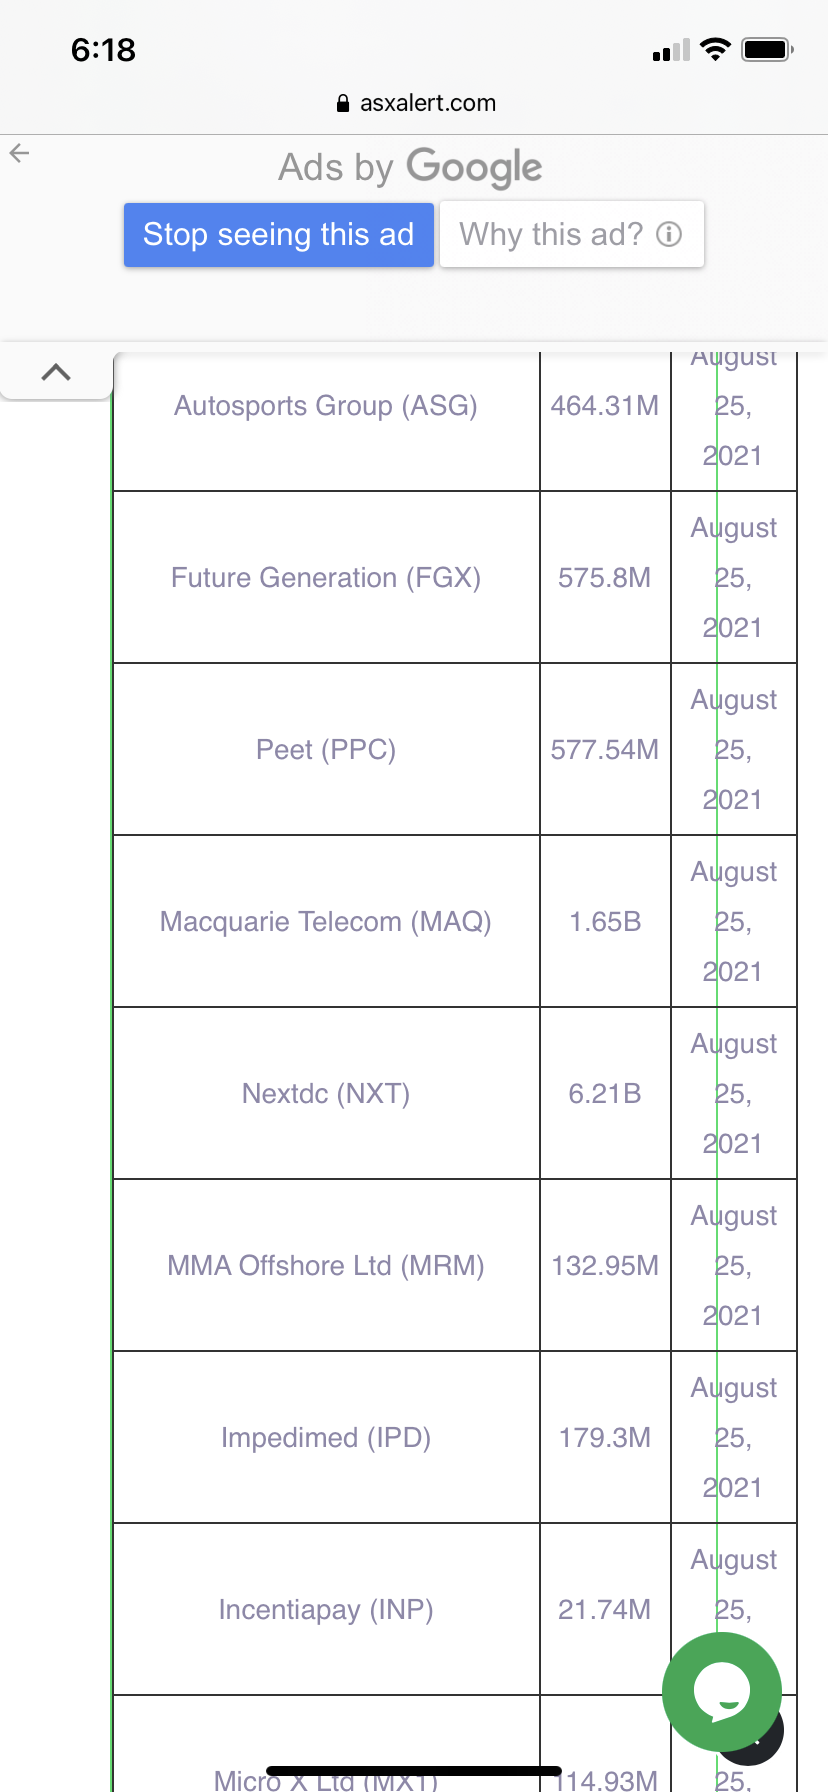Select Macquarie Telecom (MAQ) entry
Image resolution: width=828 pixels, height=1792 pixels.
pyautogui.click(x=326, y=922)
